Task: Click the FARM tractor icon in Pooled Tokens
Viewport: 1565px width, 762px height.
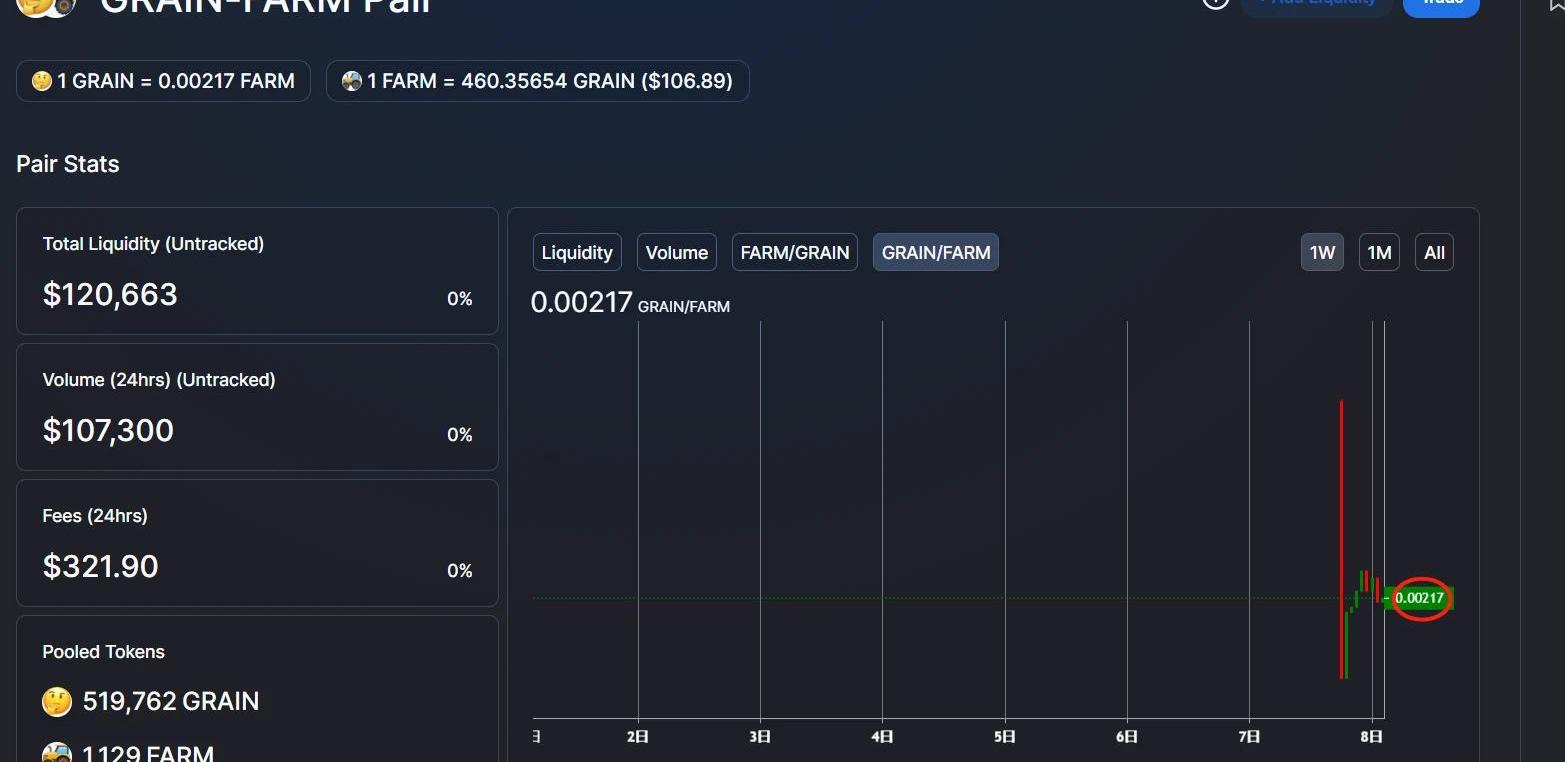Action: (57, 752)
